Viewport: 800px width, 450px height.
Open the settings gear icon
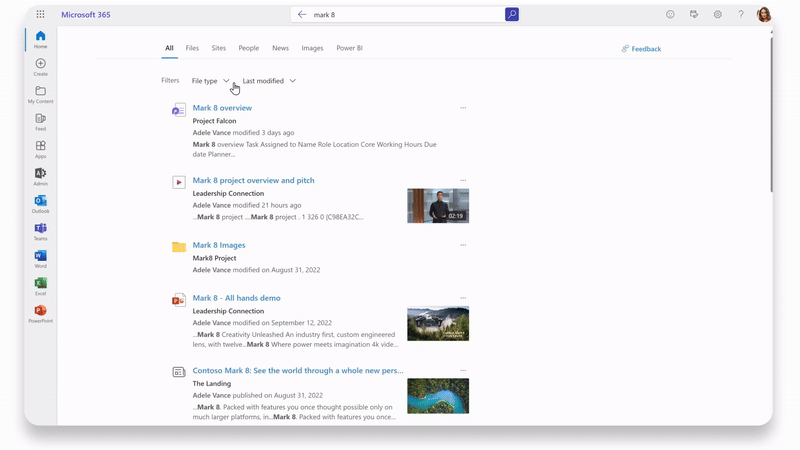pos(717,14)
